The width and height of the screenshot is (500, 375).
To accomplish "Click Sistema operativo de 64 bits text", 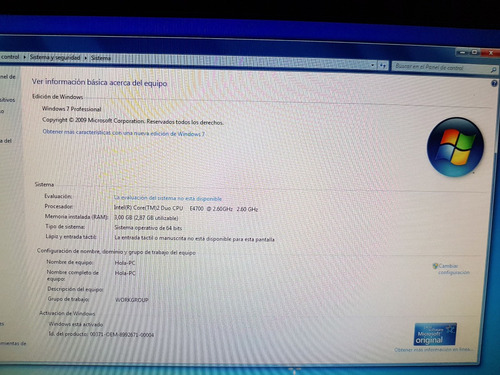I will pyautogui.click(x=148, y=228).
